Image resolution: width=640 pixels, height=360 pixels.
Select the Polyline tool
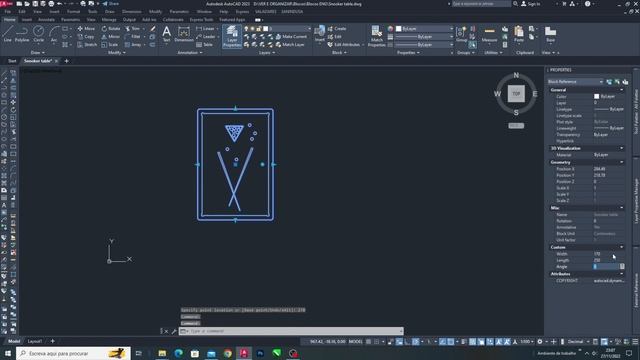pos(22,33)
